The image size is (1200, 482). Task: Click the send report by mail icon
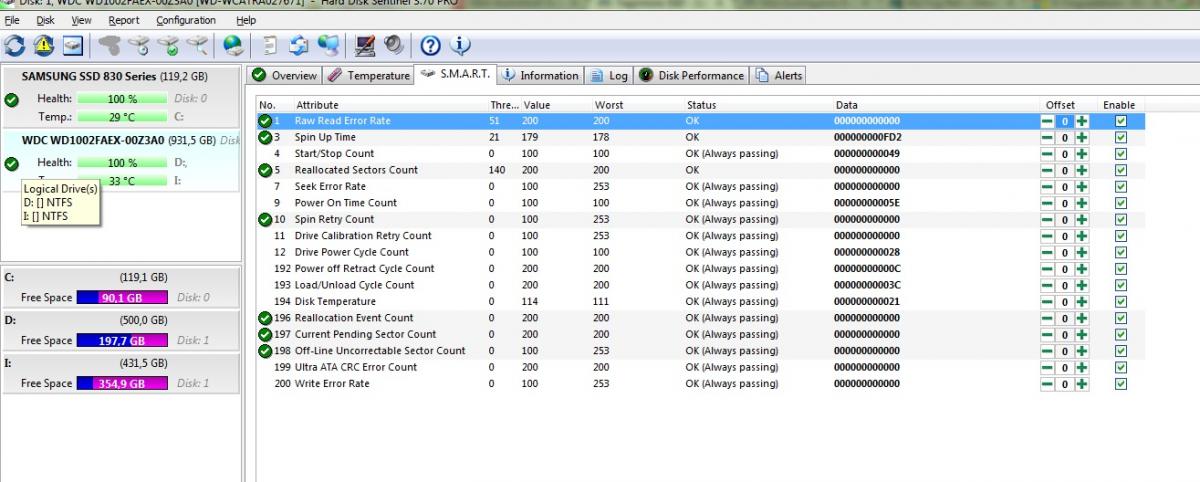coord(298,45)
